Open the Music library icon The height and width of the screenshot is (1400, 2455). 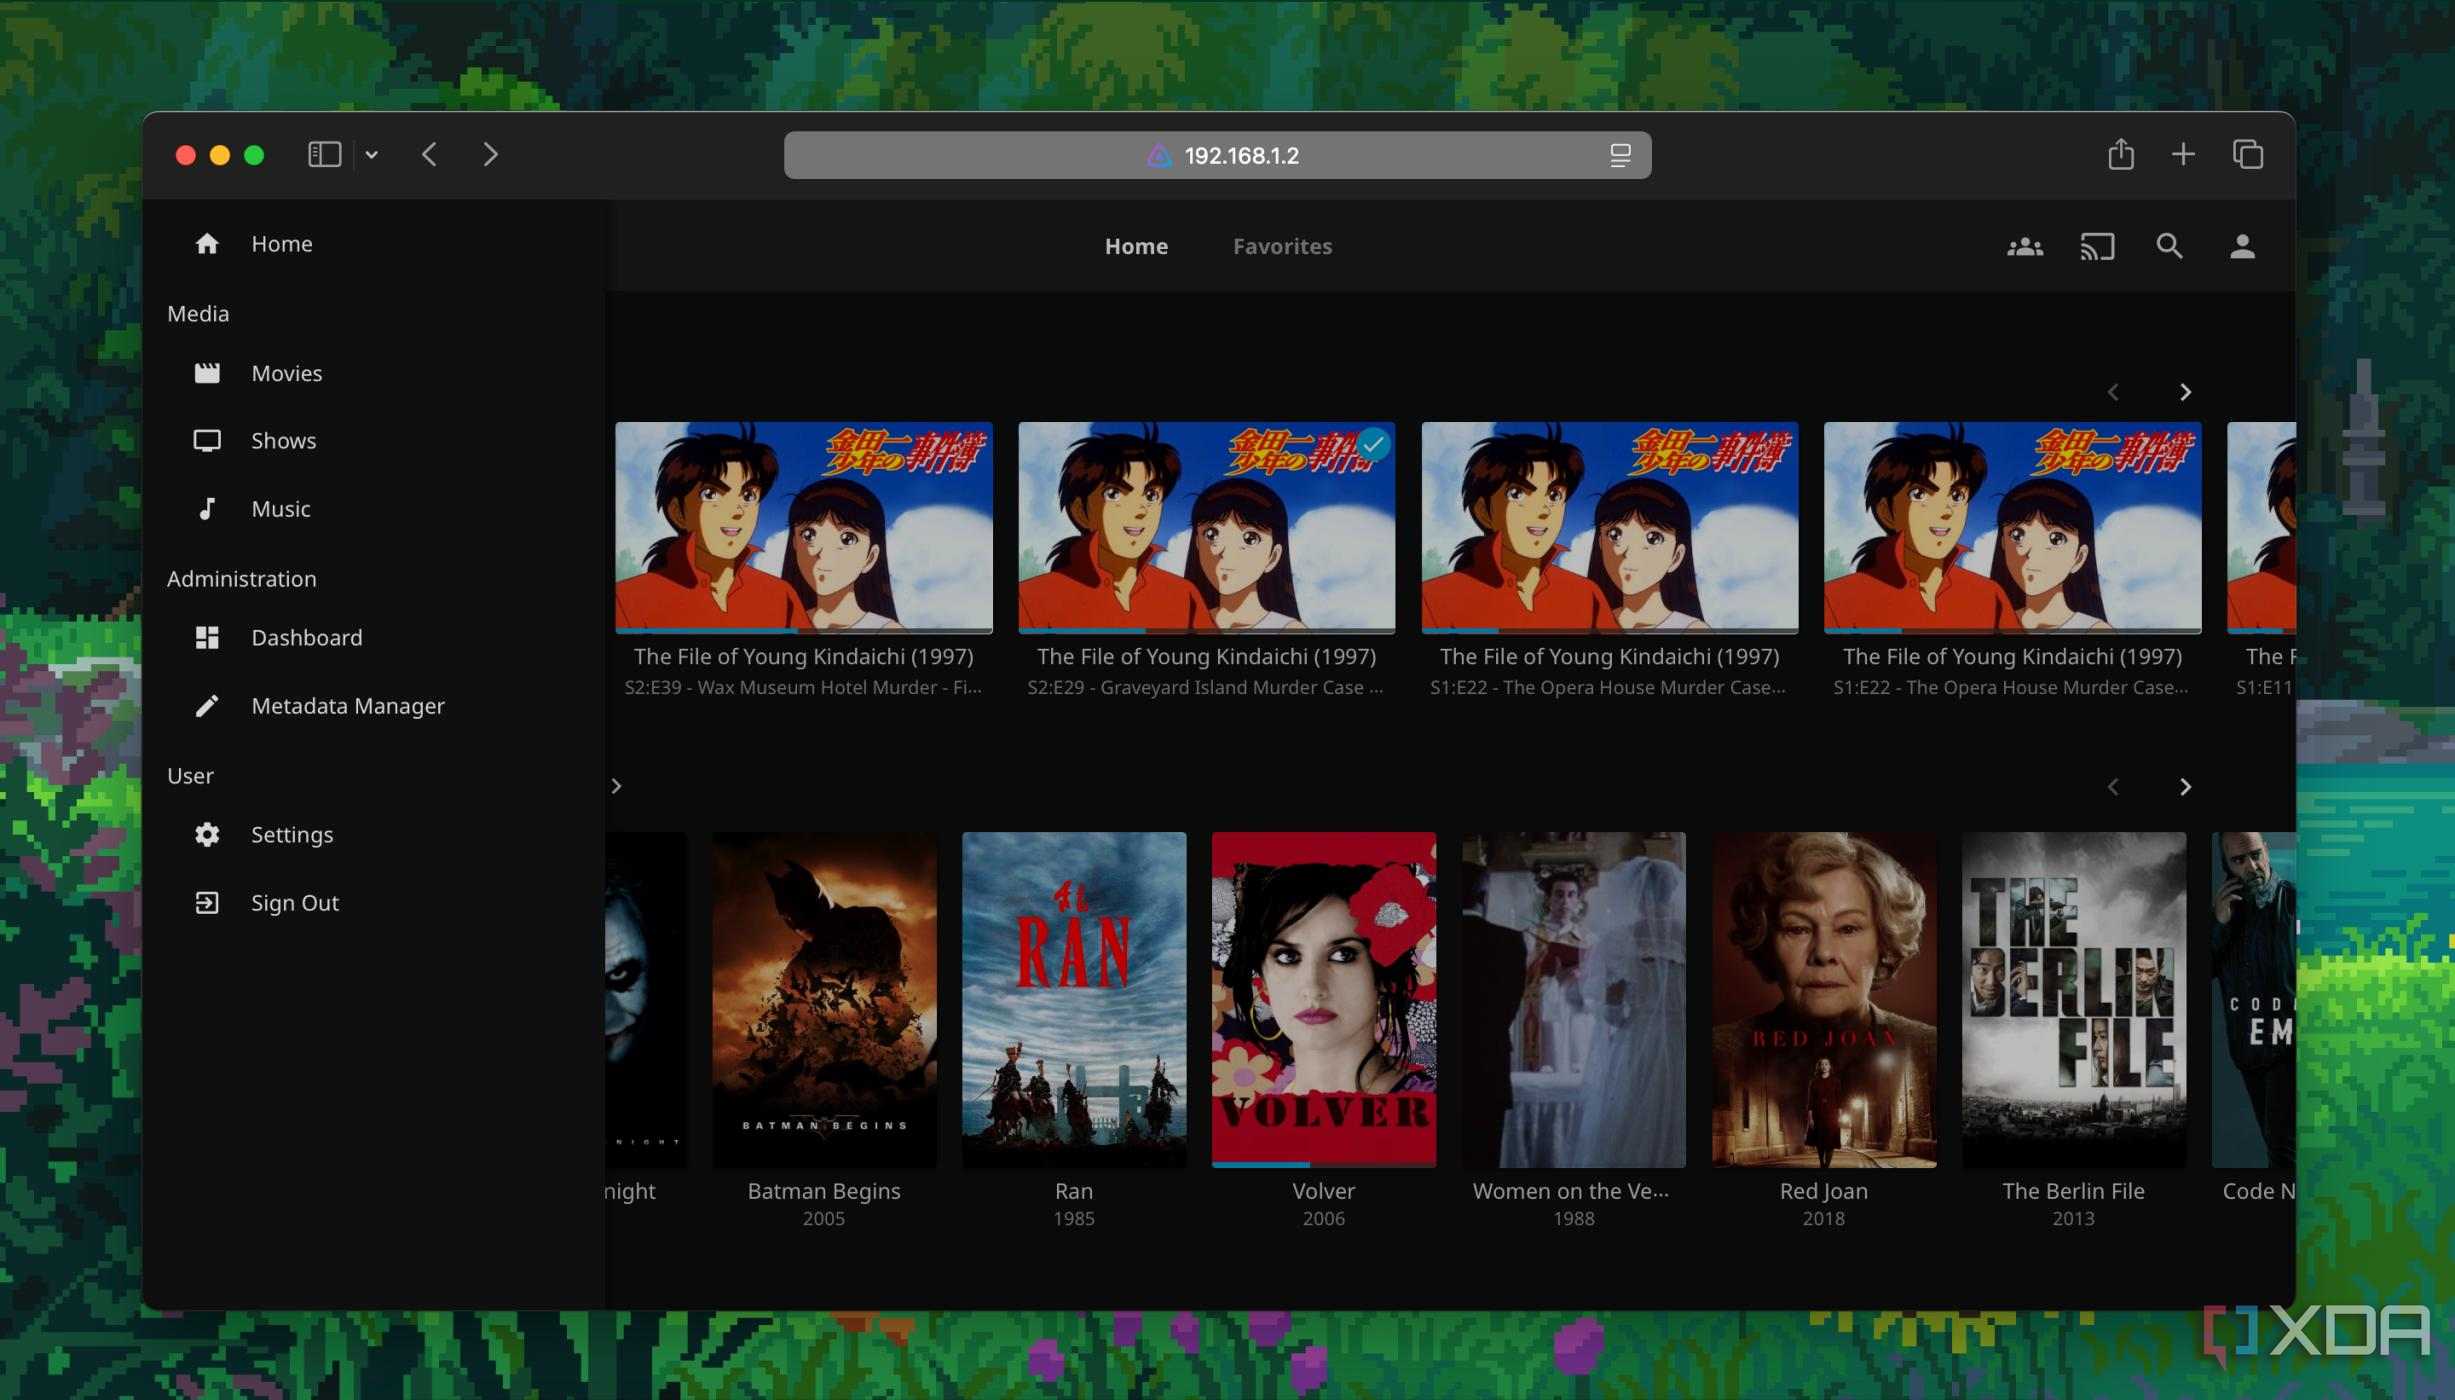(207, 508)
